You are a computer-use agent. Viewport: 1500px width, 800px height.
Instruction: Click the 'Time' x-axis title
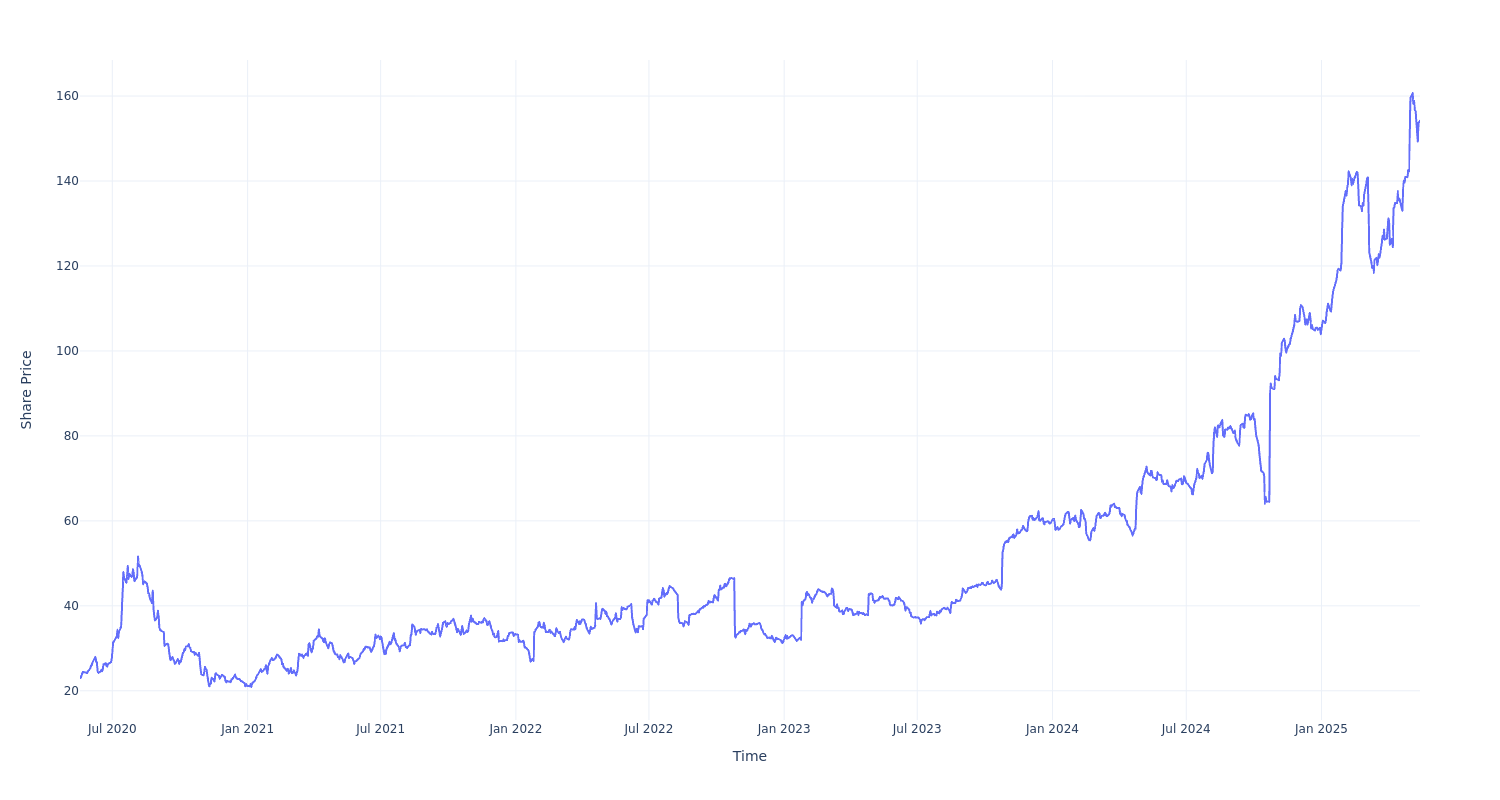tap(749, 756)
